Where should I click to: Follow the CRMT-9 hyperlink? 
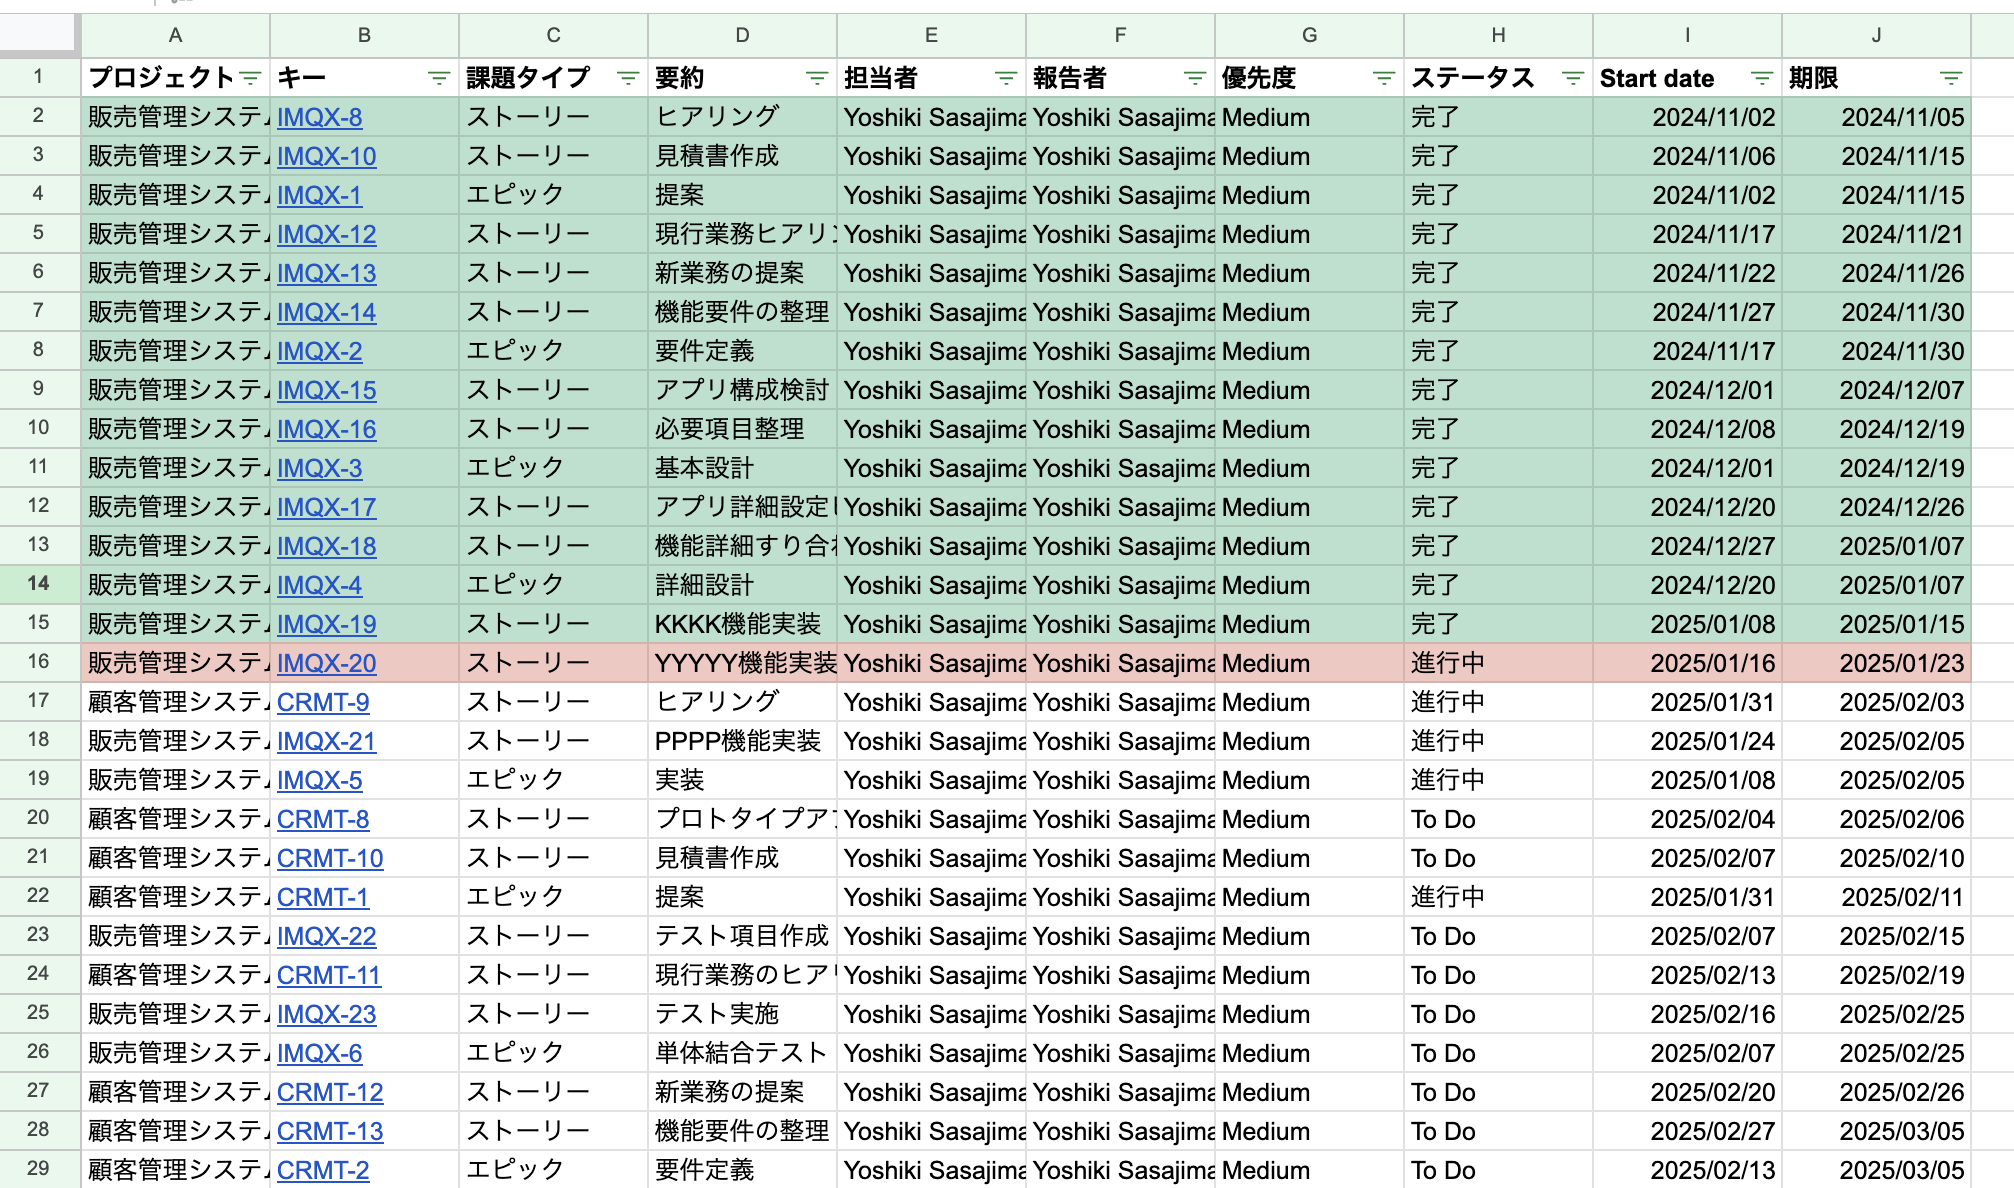tap(322, 702)
